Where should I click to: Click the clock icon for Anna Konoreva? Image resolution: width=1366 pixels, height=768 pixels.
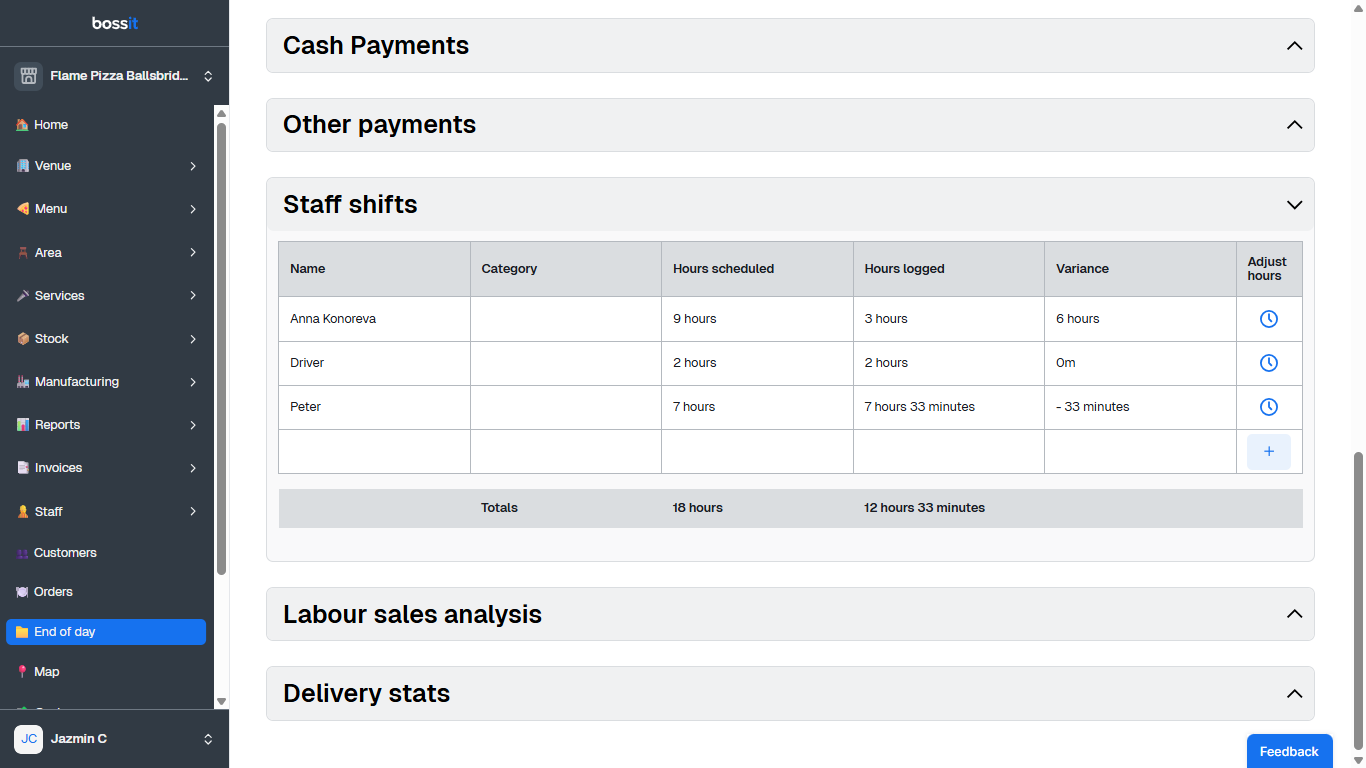[x=1268, y=319]
